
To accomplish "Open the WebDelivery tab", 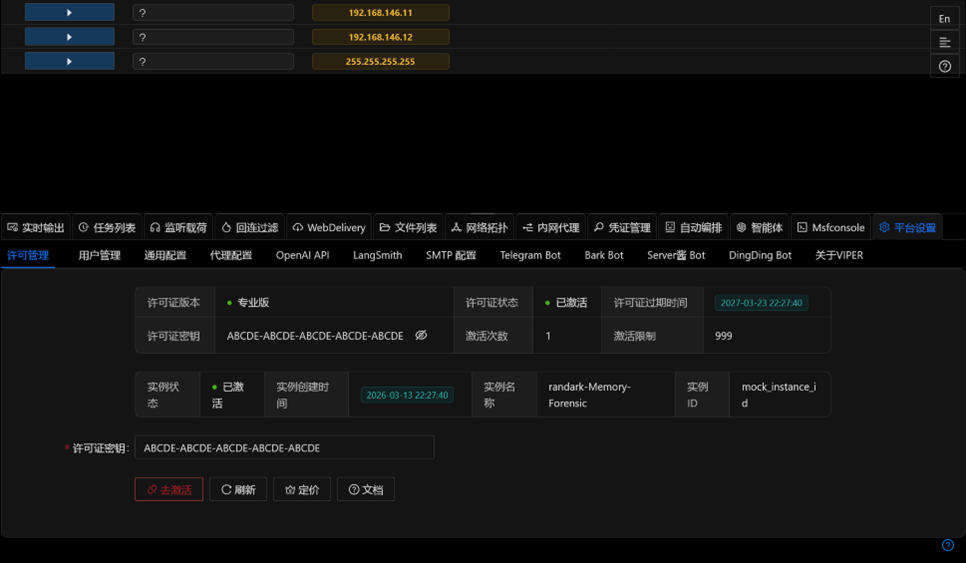I will pos(329,228).
